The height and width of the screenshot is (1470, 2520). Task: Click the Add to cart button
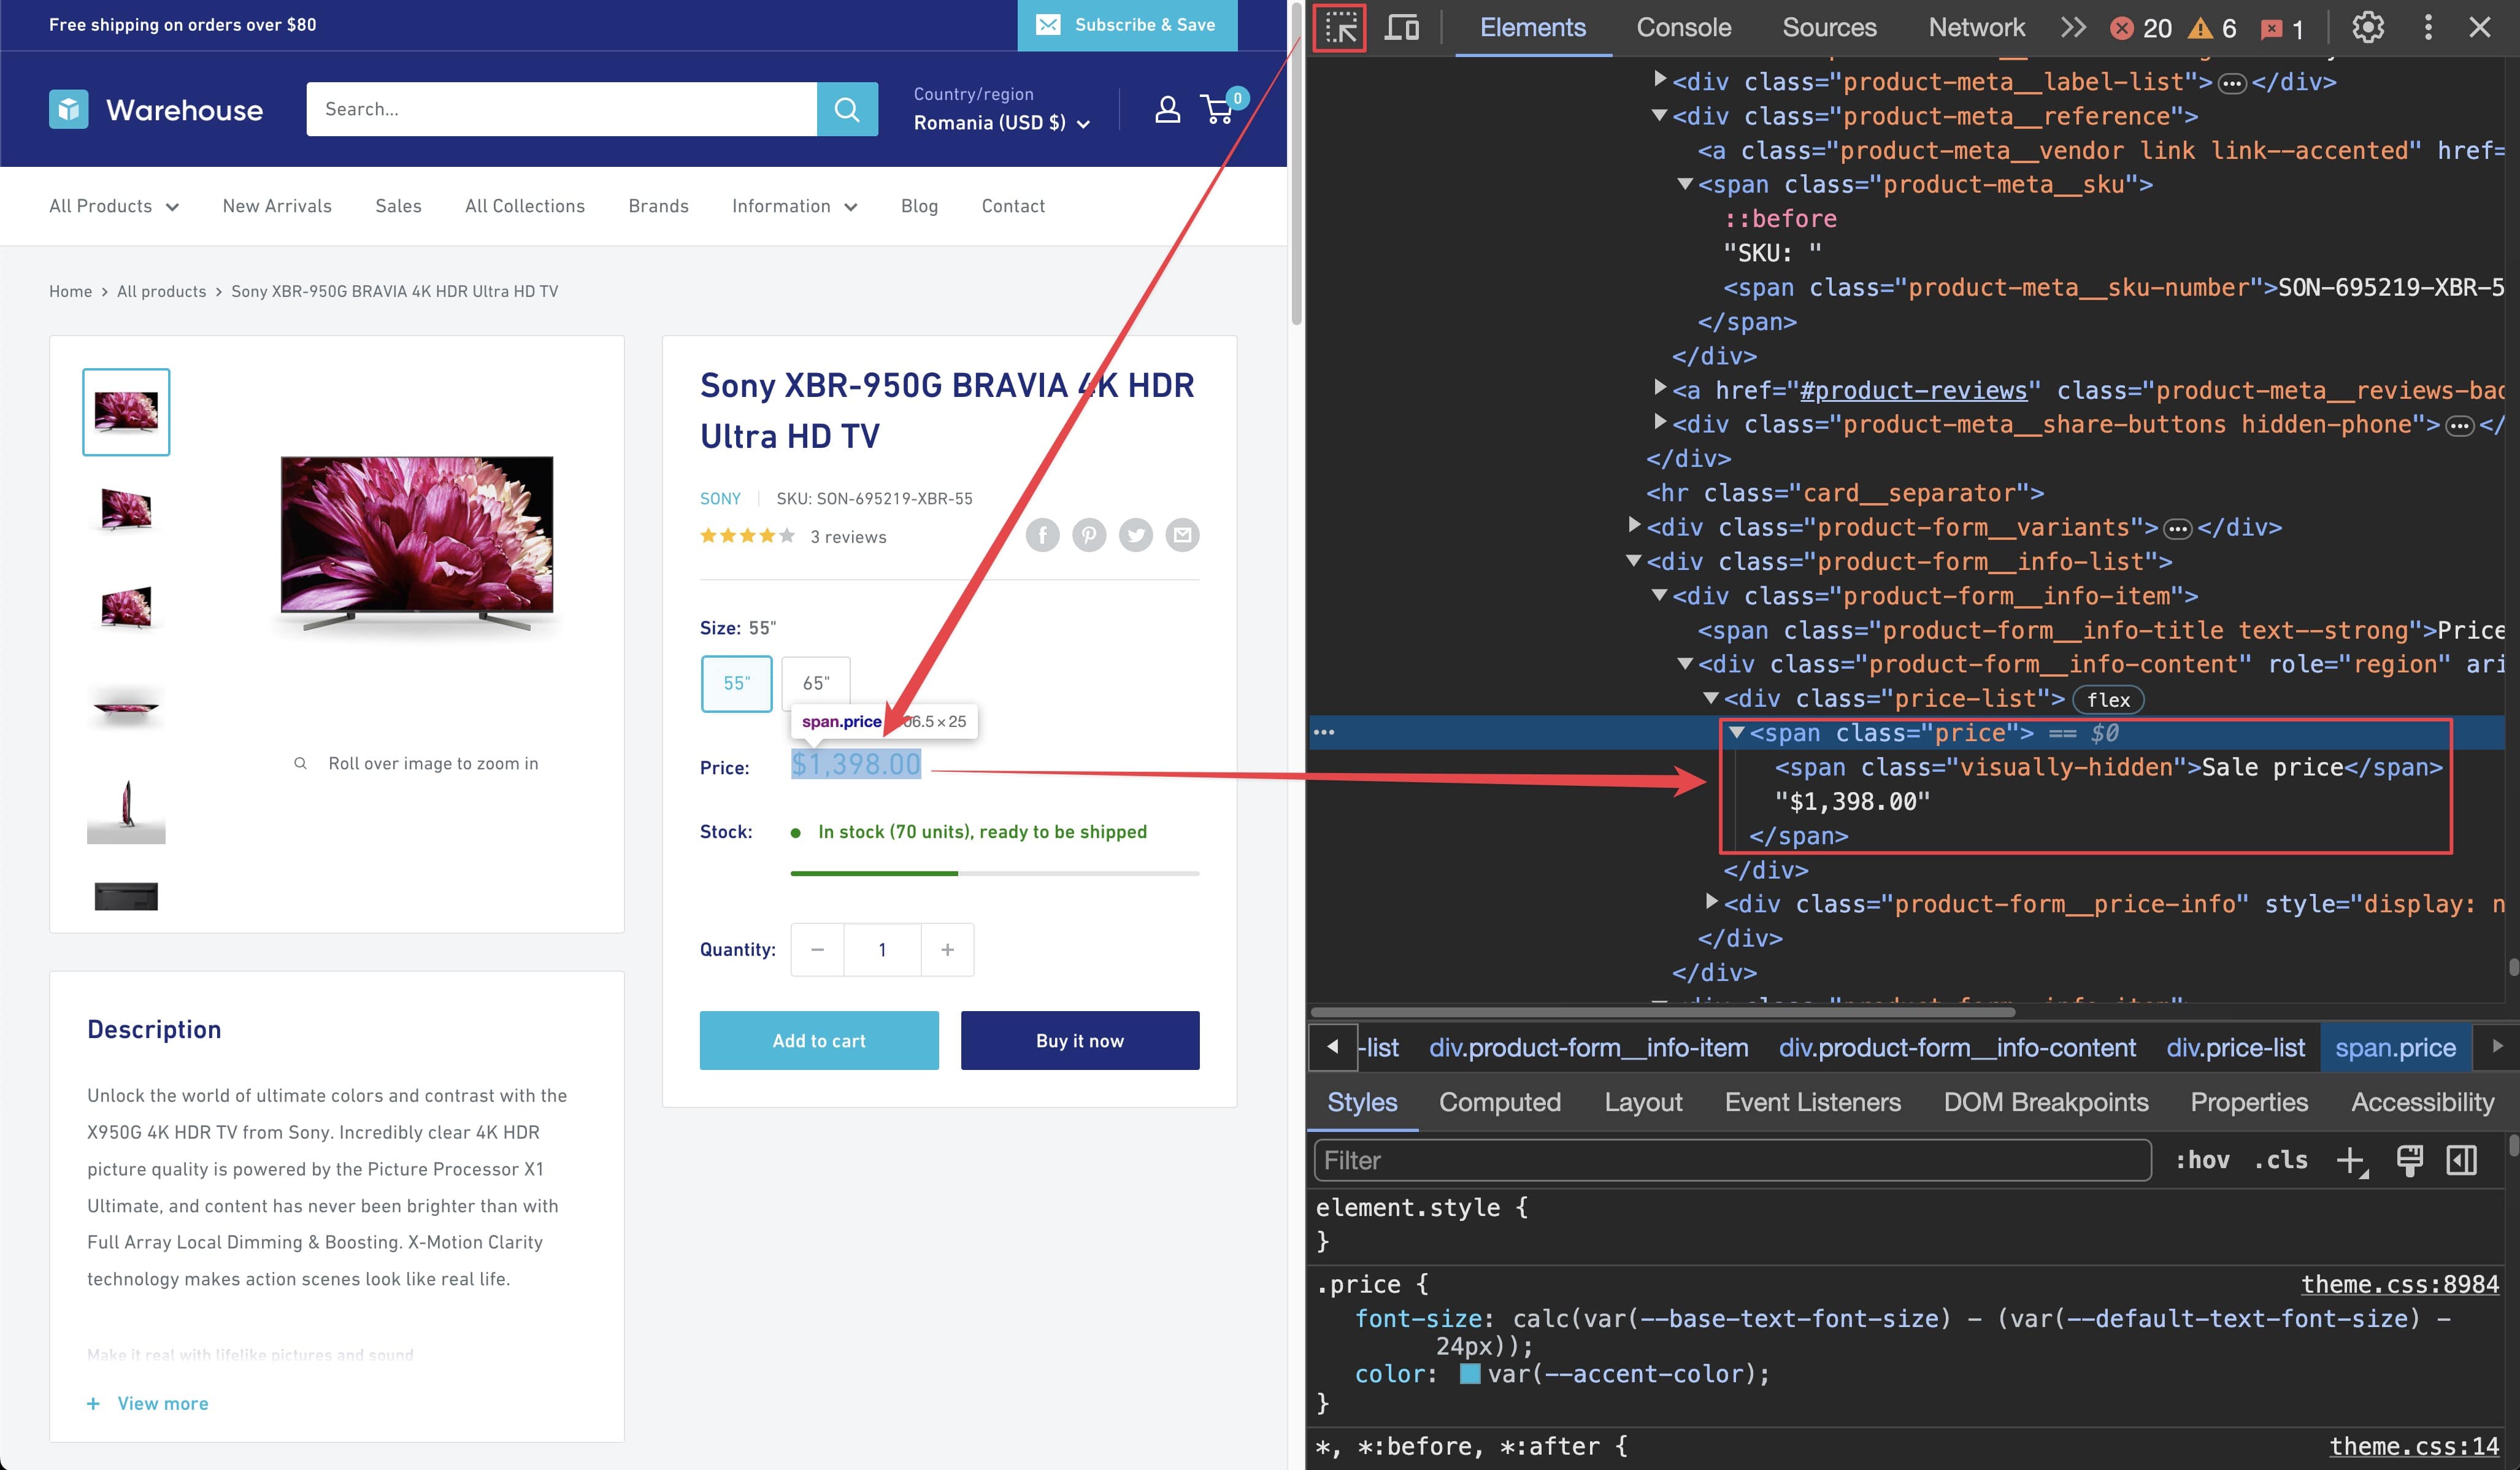[x=819, y=1040]
